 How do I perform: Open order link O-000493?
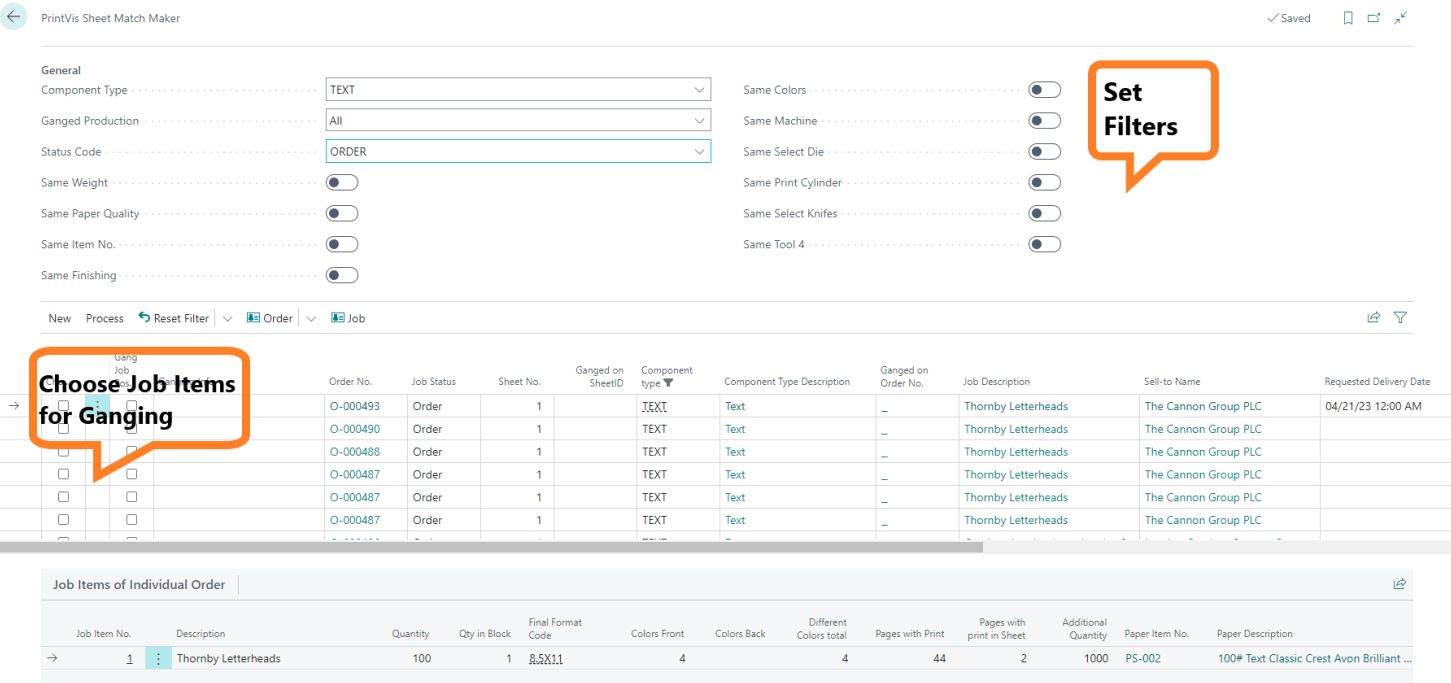click(354, 406)
